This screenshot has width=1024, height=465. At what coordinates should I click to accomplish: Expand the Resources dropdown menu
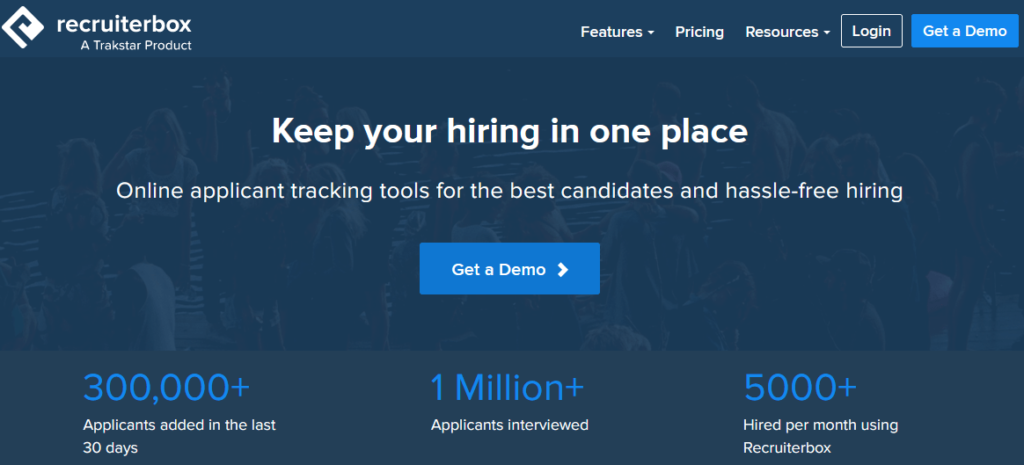point(788,32)
